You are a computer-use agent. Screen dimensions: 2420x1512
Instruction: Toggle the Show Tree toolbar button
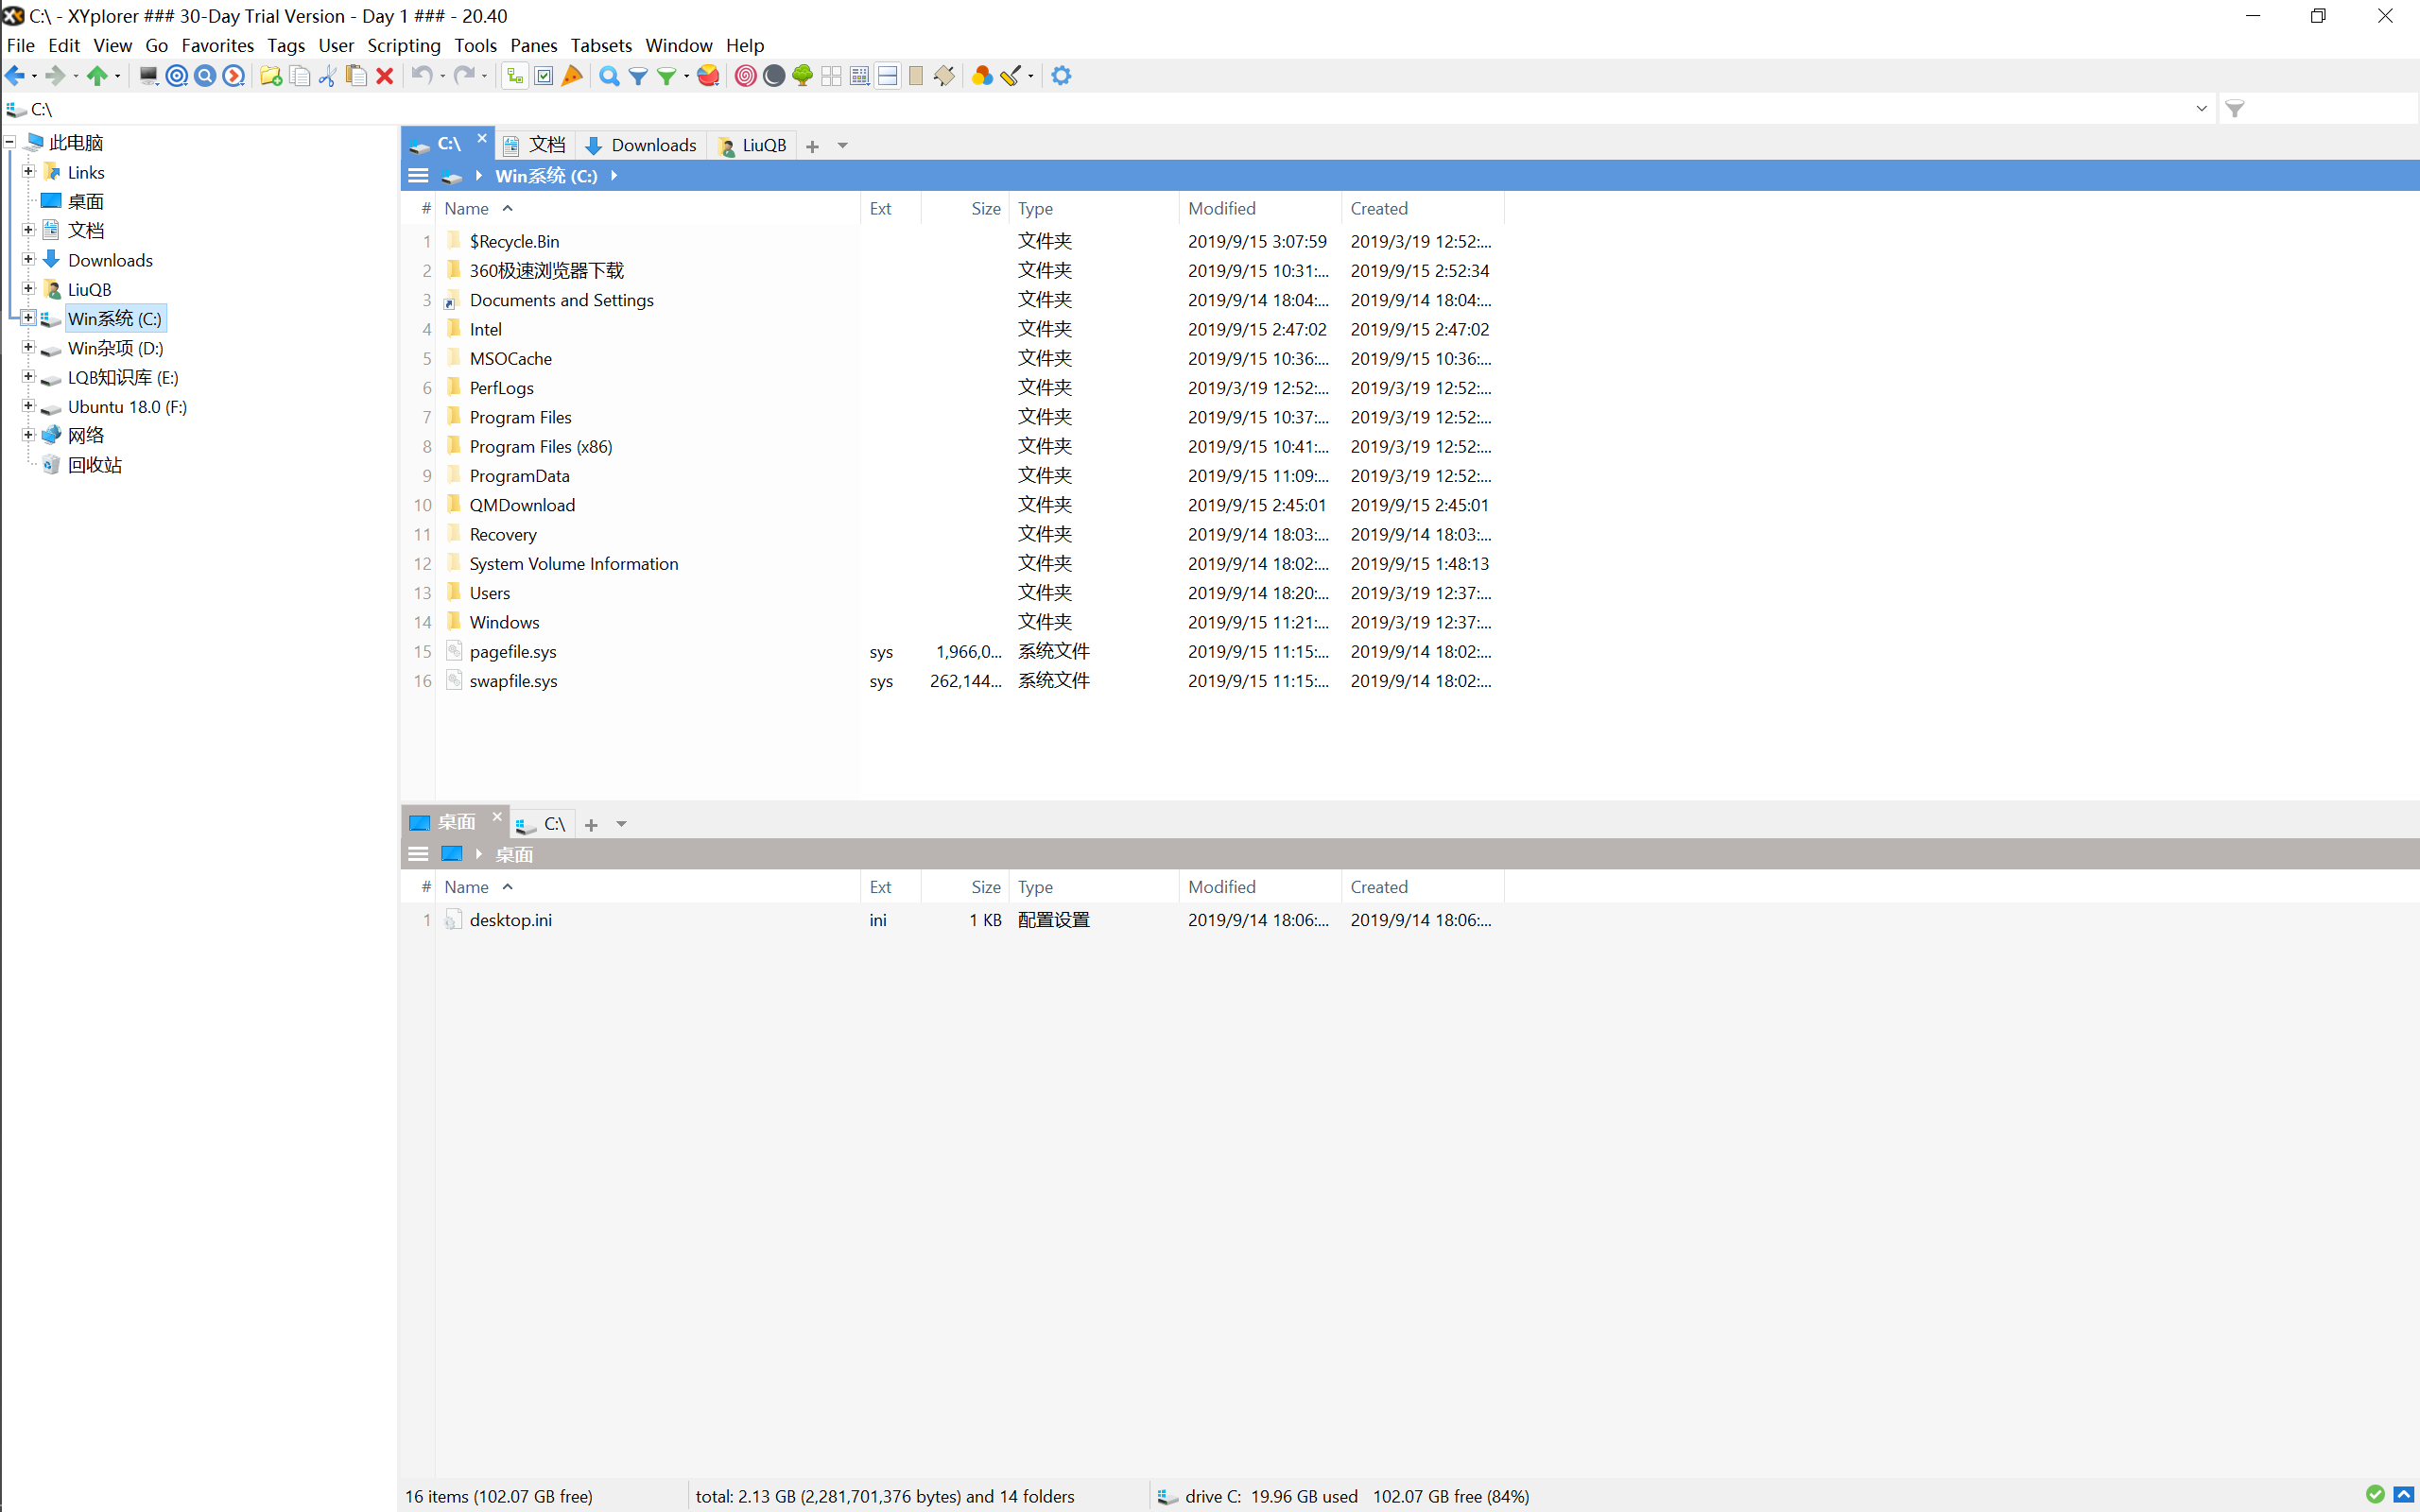(x=514, y=76)
